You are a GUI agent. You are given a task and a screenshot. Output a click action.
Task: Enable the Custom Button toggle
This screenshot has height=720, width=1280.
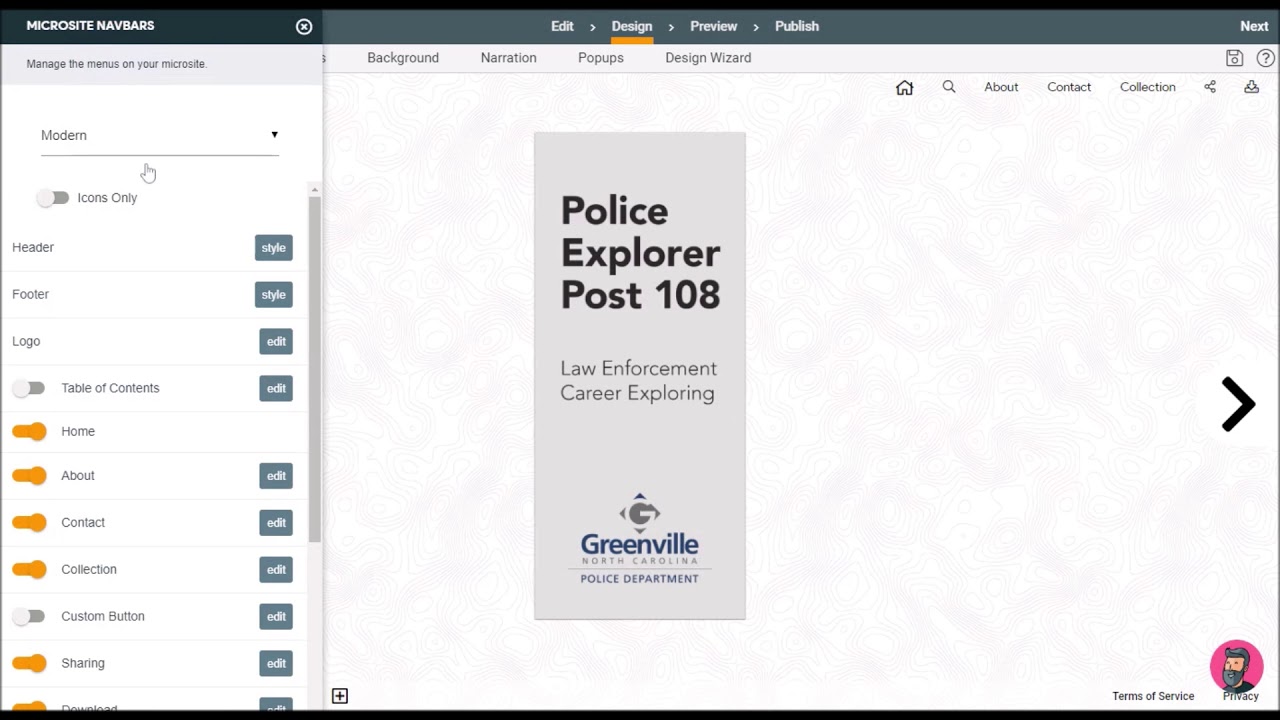[29, 616]
